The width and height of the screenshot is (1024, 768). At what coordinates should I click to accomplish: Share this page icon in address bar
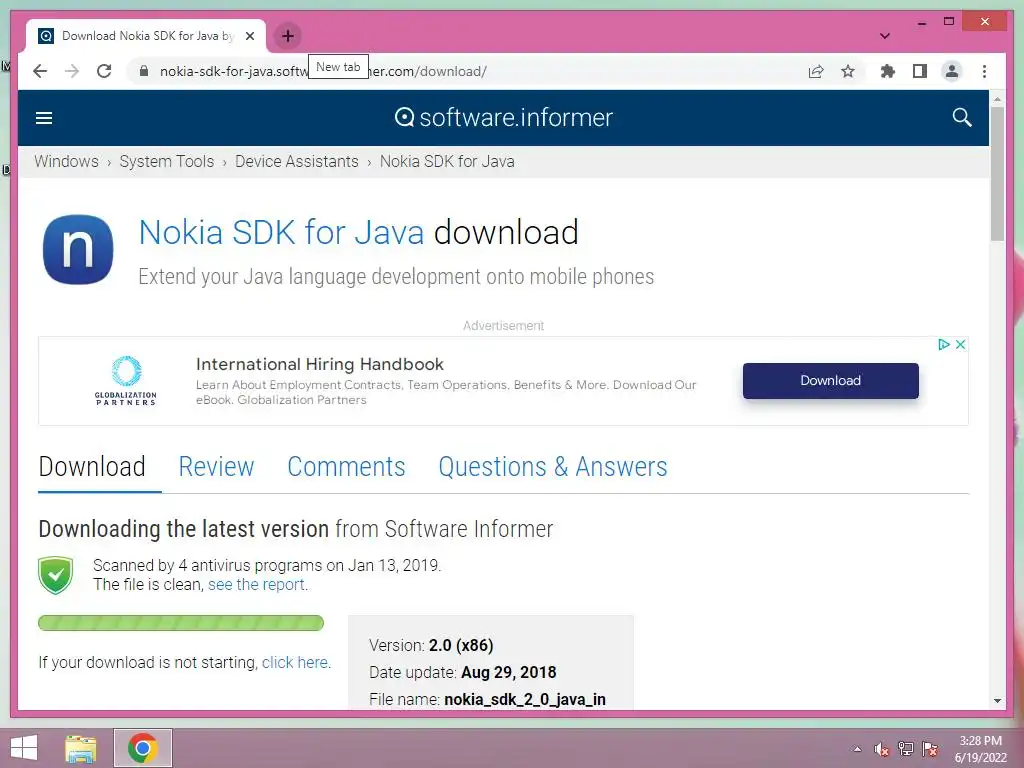click(x=816, y=71)
